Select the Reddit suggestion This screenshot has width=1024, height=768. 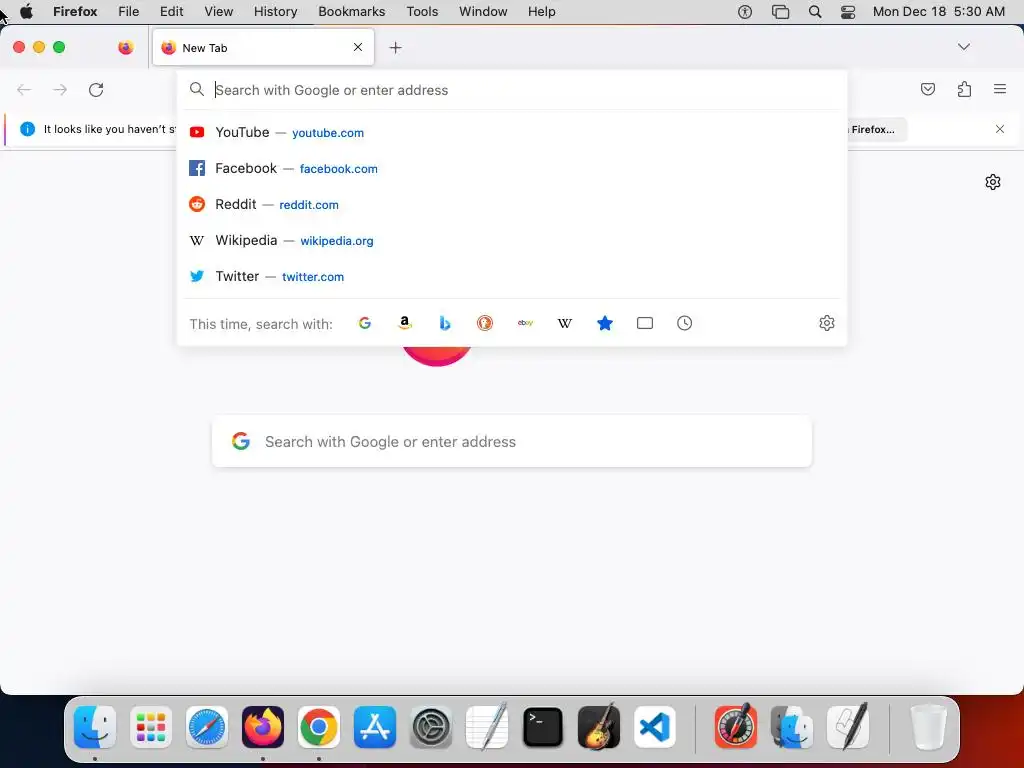pos(512,204)
